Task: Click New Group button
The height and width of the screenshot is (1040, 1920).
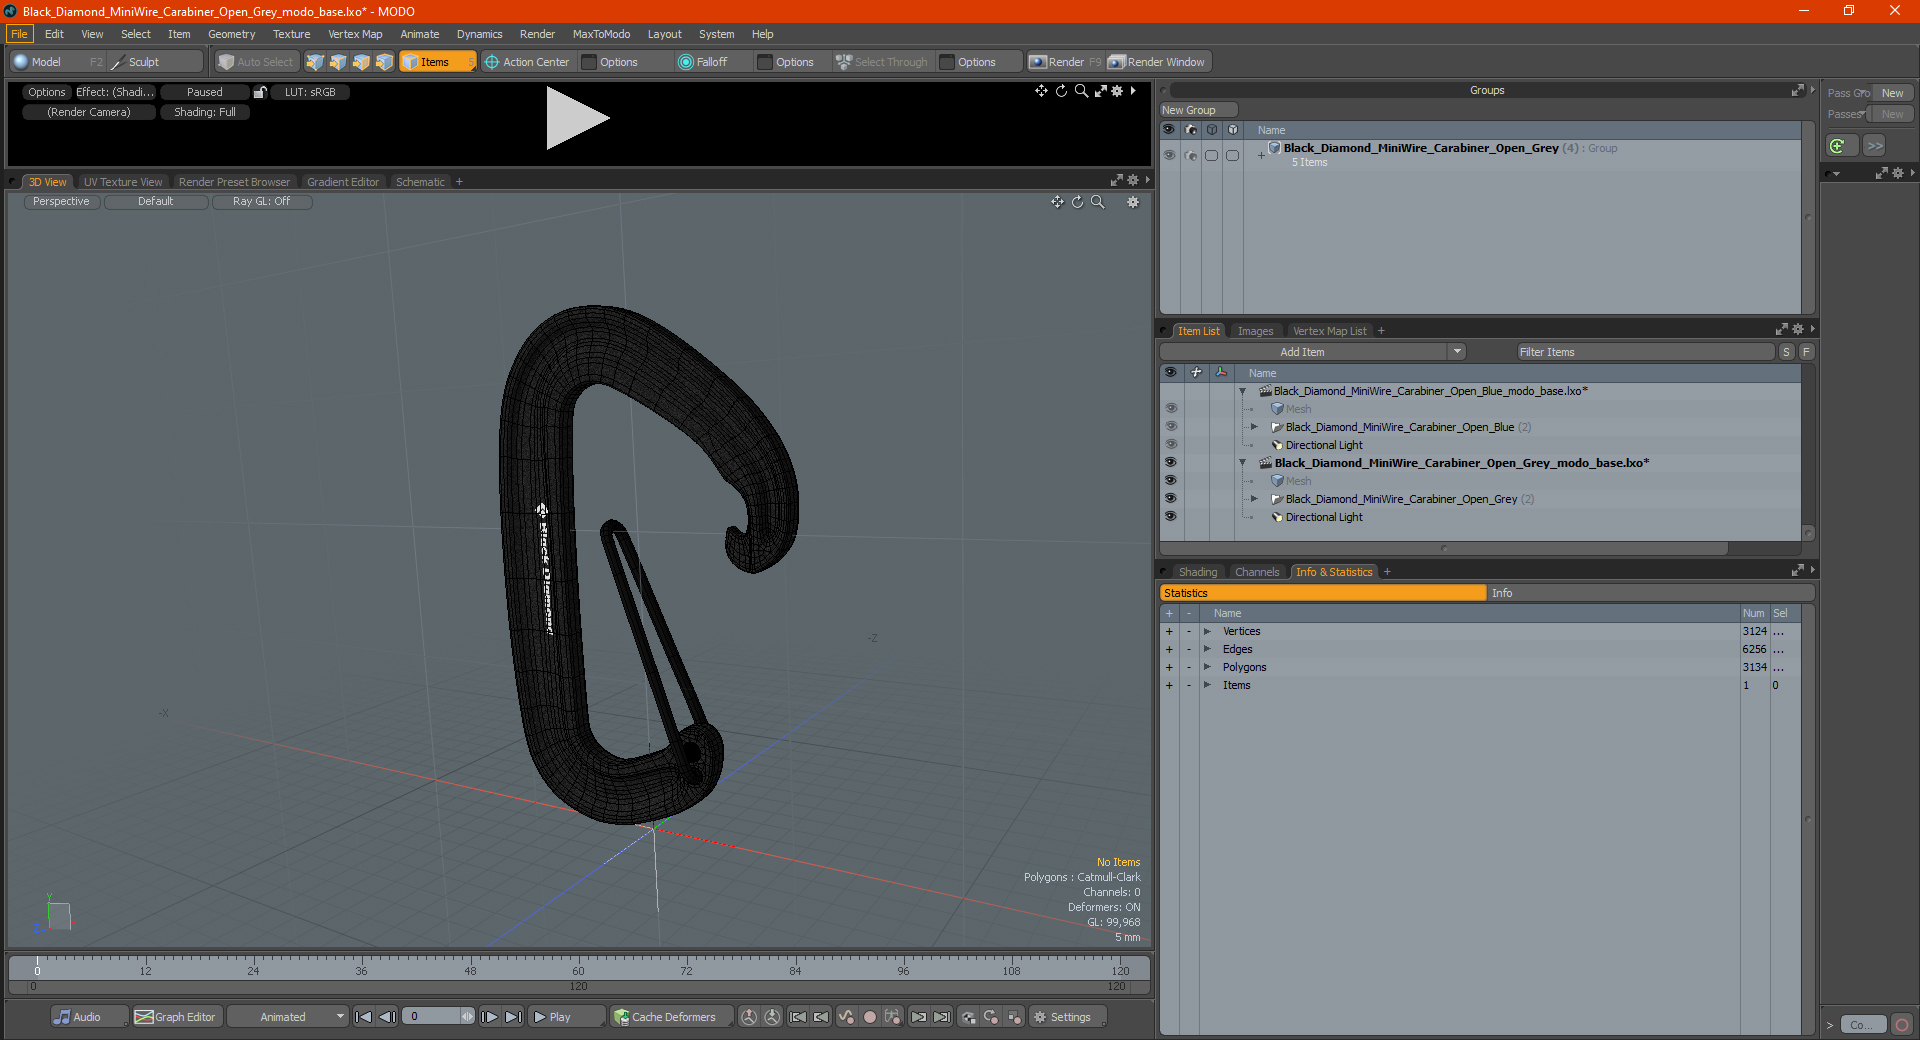Action: 1198,110
